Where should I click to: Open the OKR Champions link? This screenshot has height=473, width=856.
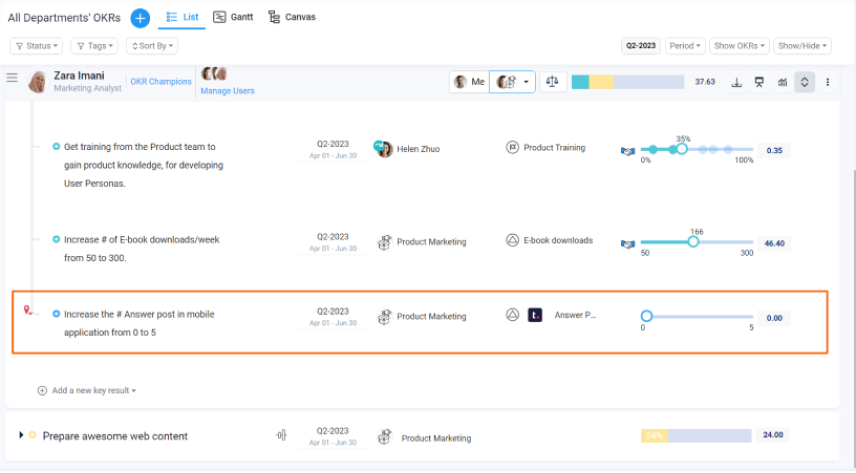point(160,81)
